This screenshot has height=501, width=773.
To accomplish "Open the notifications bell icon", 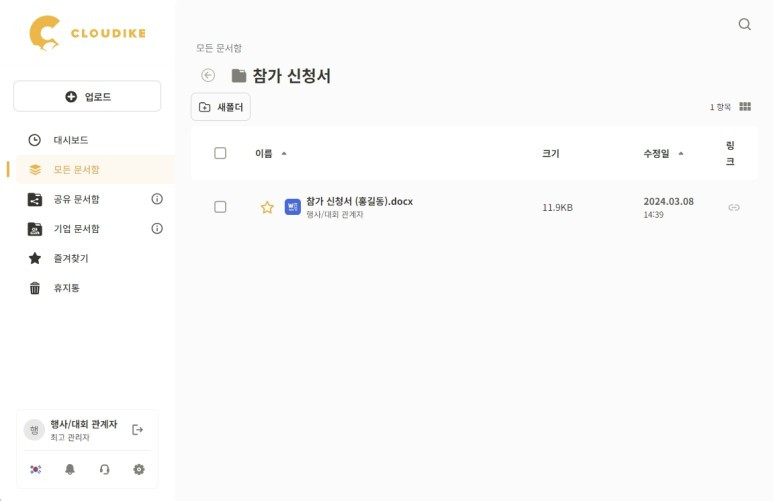I will tap(70, 469).
